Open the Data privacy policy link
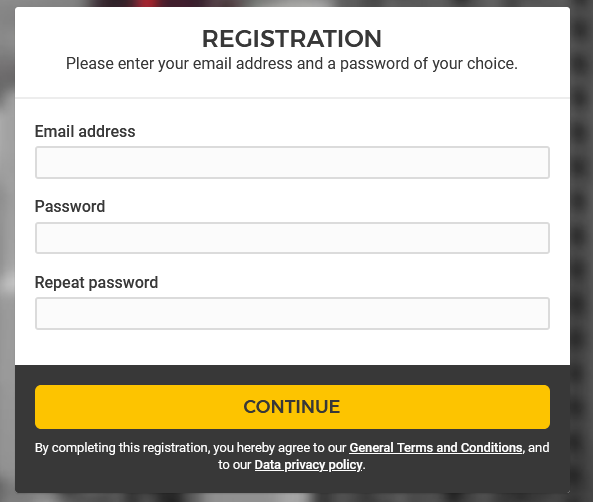This screenshot has height=502, width=593. (308, 465)
